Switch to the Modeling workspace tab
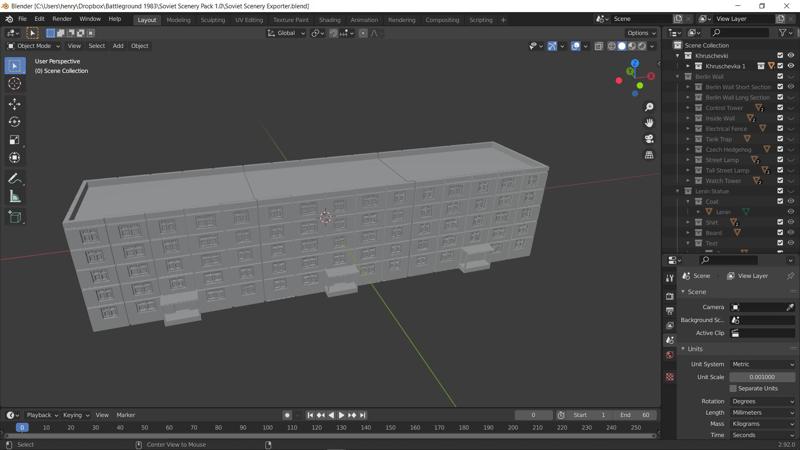 click(x=178, y=19)
